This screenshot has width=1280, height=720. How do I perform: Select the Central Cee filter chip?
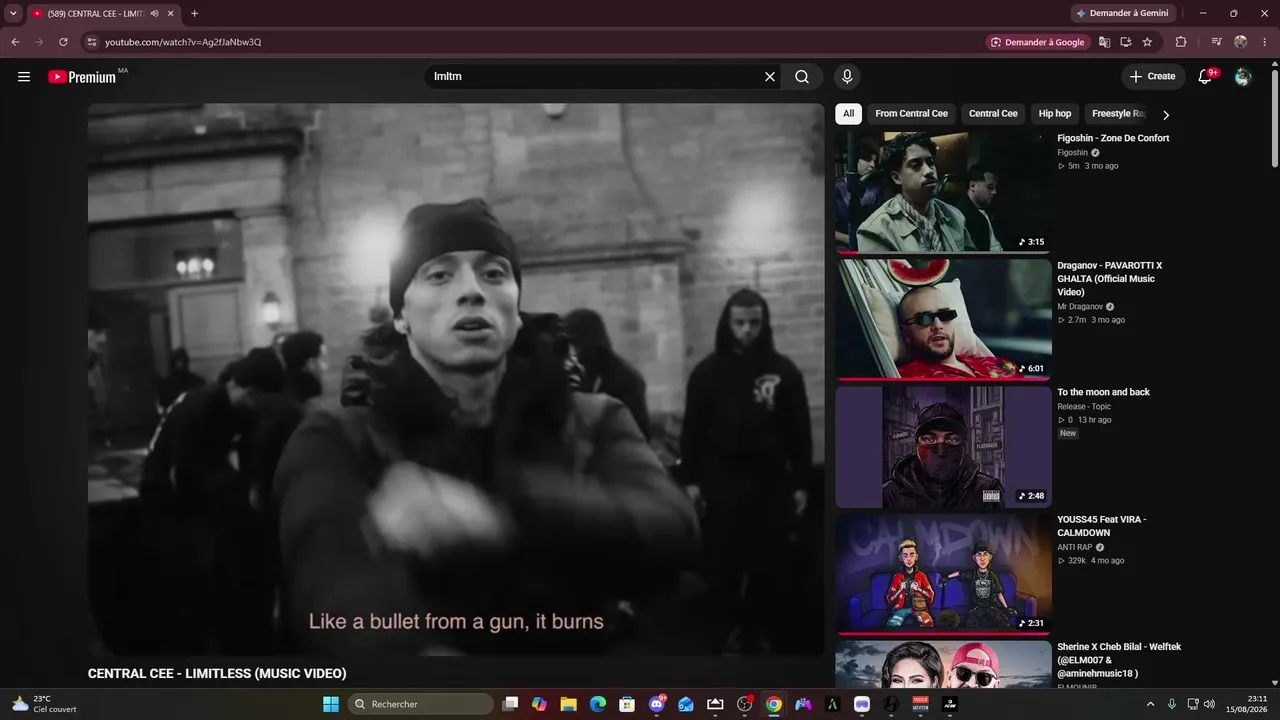click(x=993, y=114)
